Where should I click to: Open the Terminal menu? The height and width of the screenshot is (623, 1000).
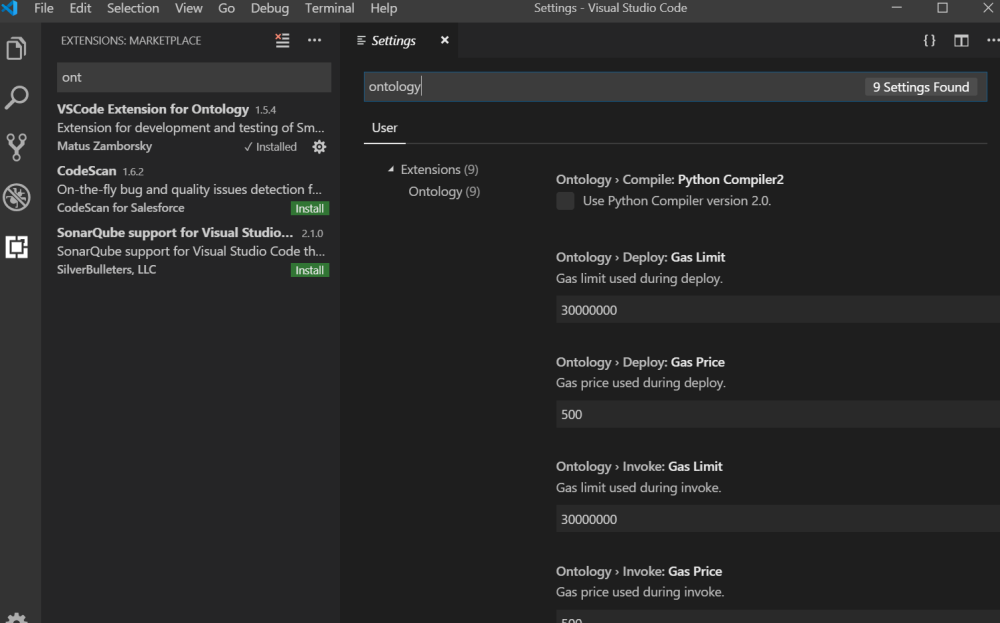[x=329, y=8]
